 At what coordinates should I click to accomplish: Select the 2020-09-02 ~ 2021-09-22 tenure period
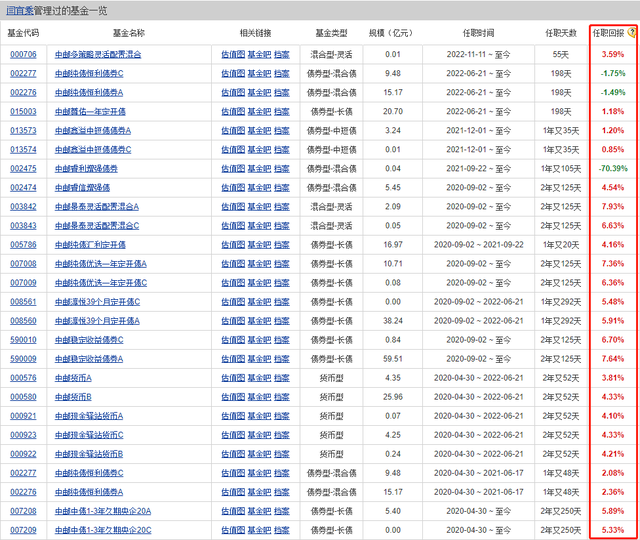tap(478, 245)
